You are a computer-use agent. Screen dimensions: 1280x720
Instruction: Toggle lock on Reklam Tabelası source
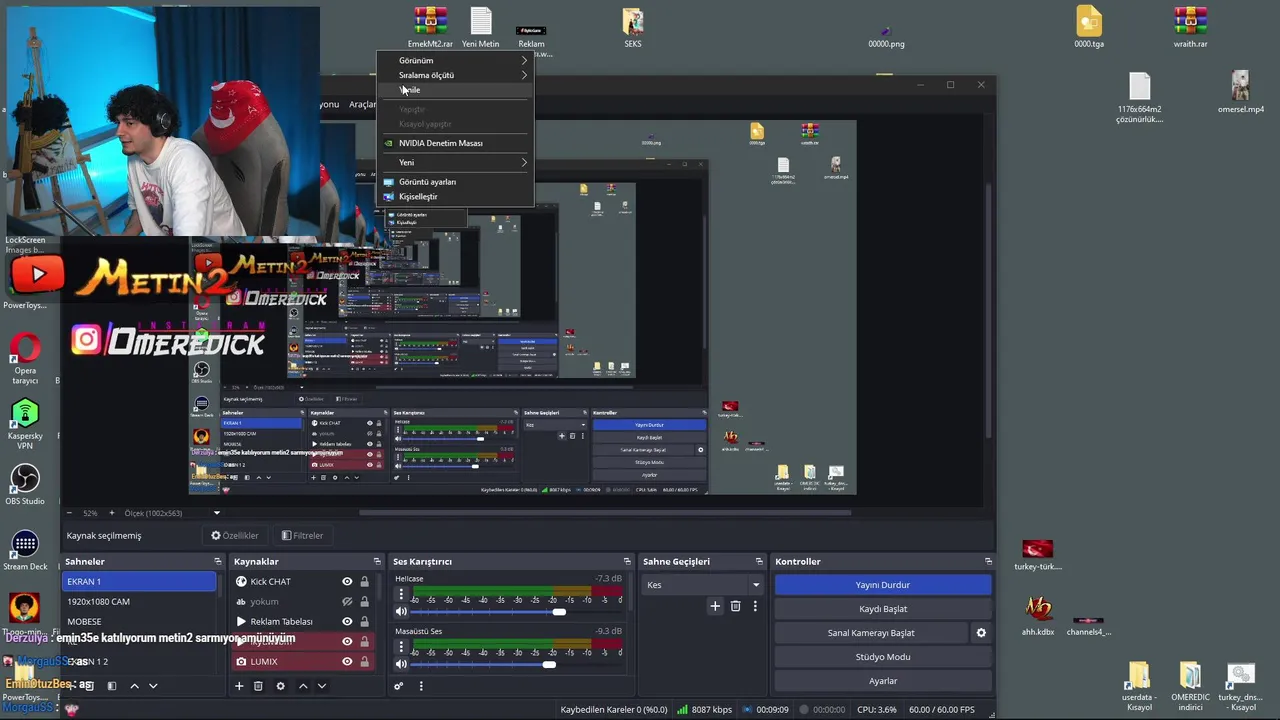point(365,622)
